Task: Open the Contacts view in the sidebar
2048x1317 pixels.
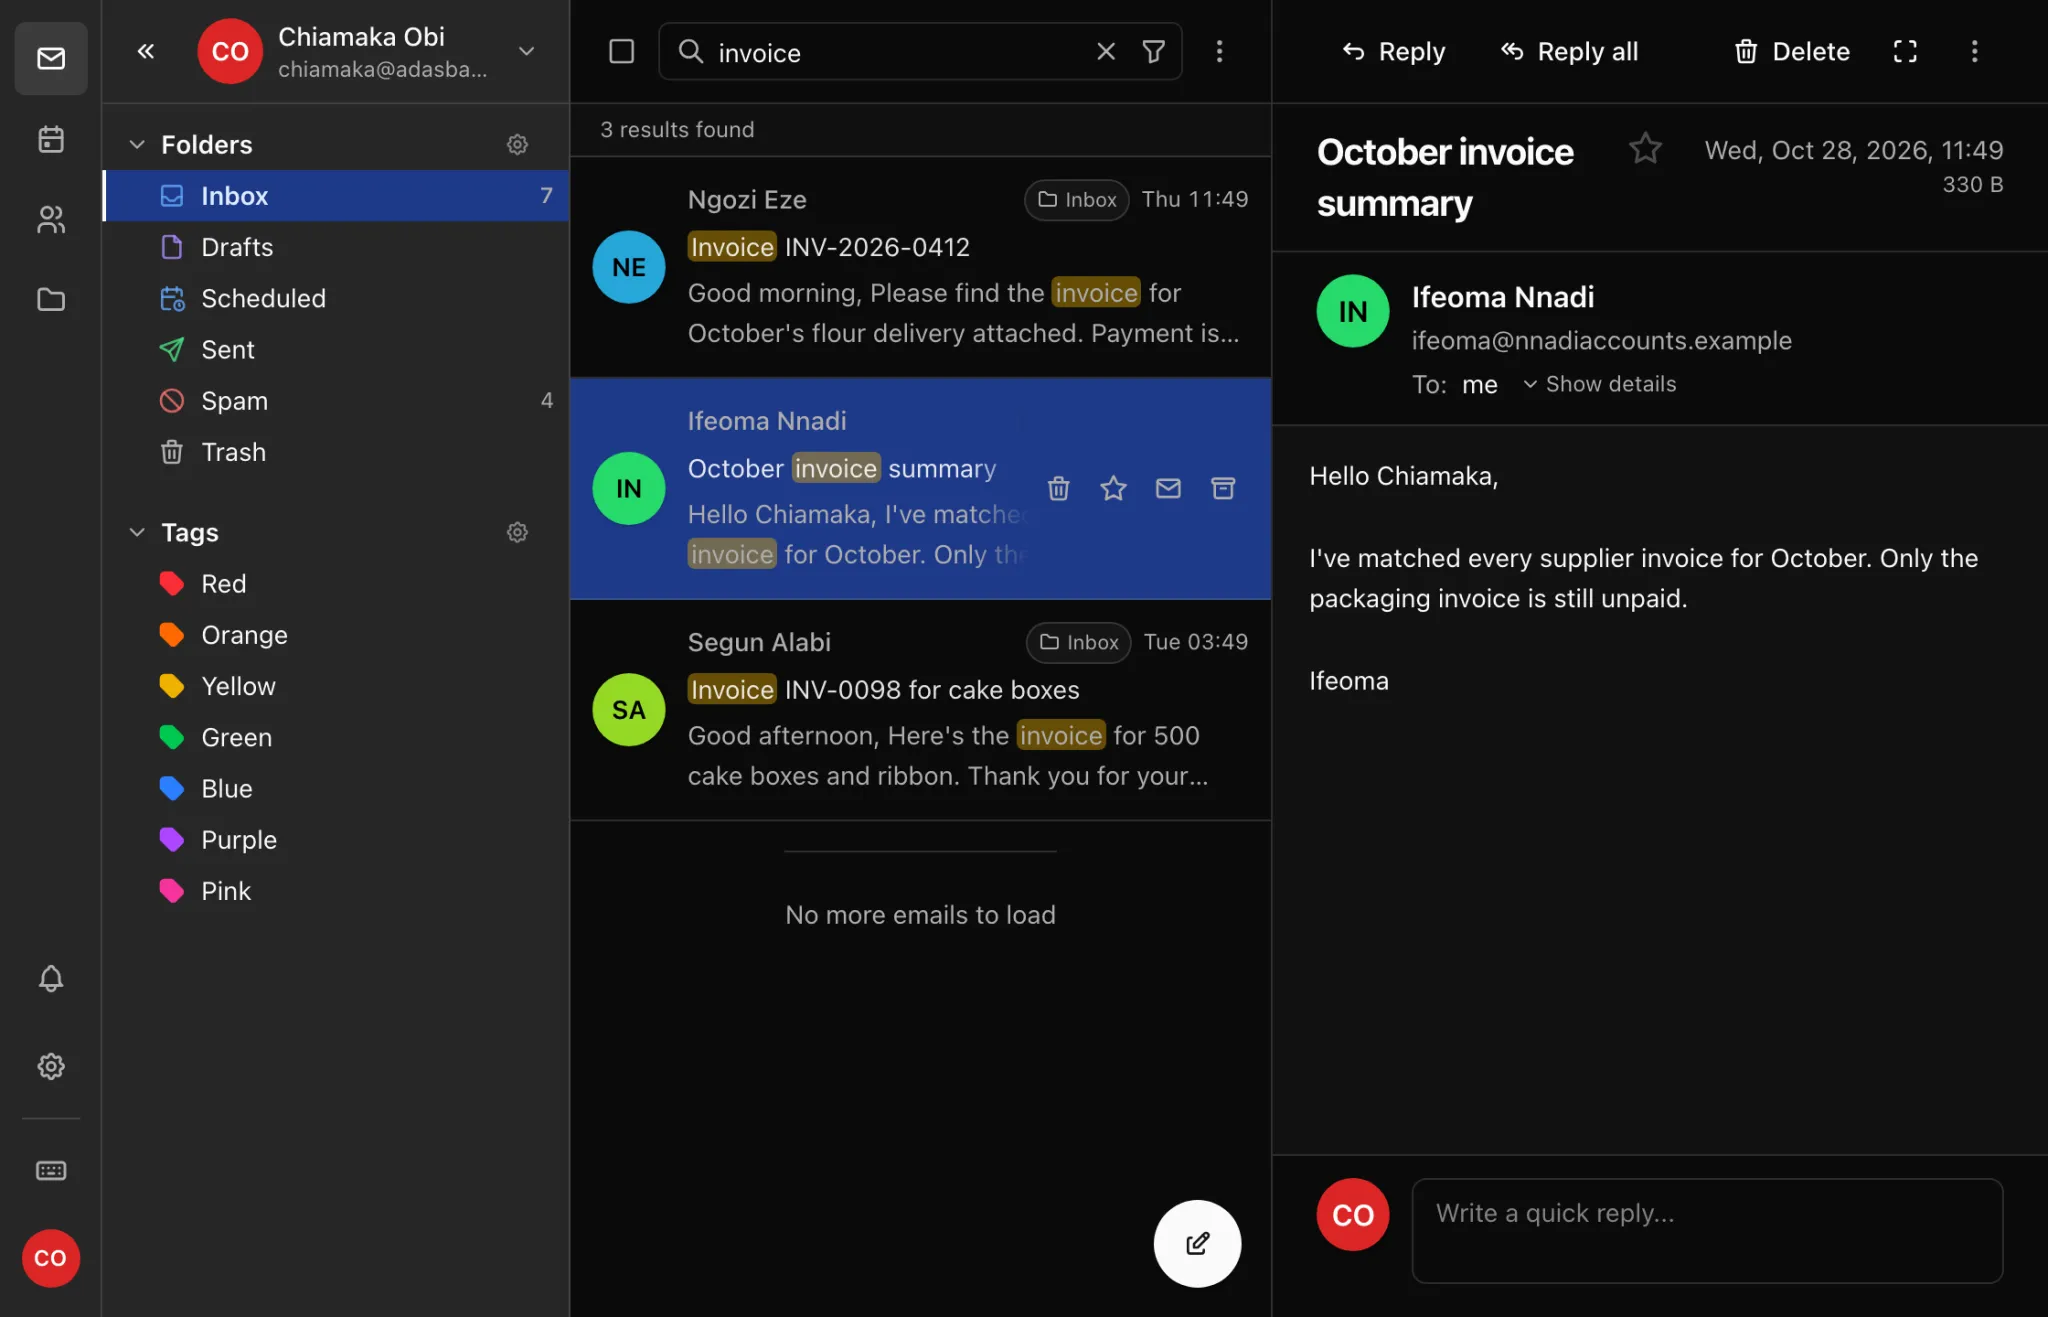Action: click(51, 219)
